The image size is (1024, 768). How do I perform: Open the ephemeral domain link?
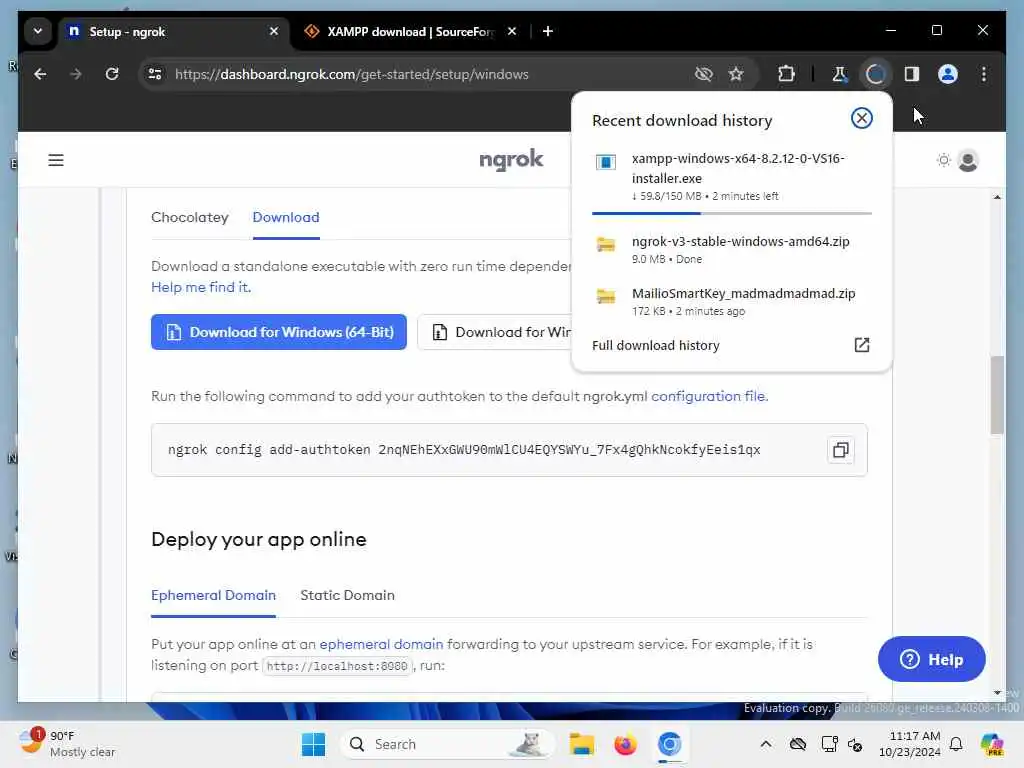pyautogui.click(x=381, y=645)
